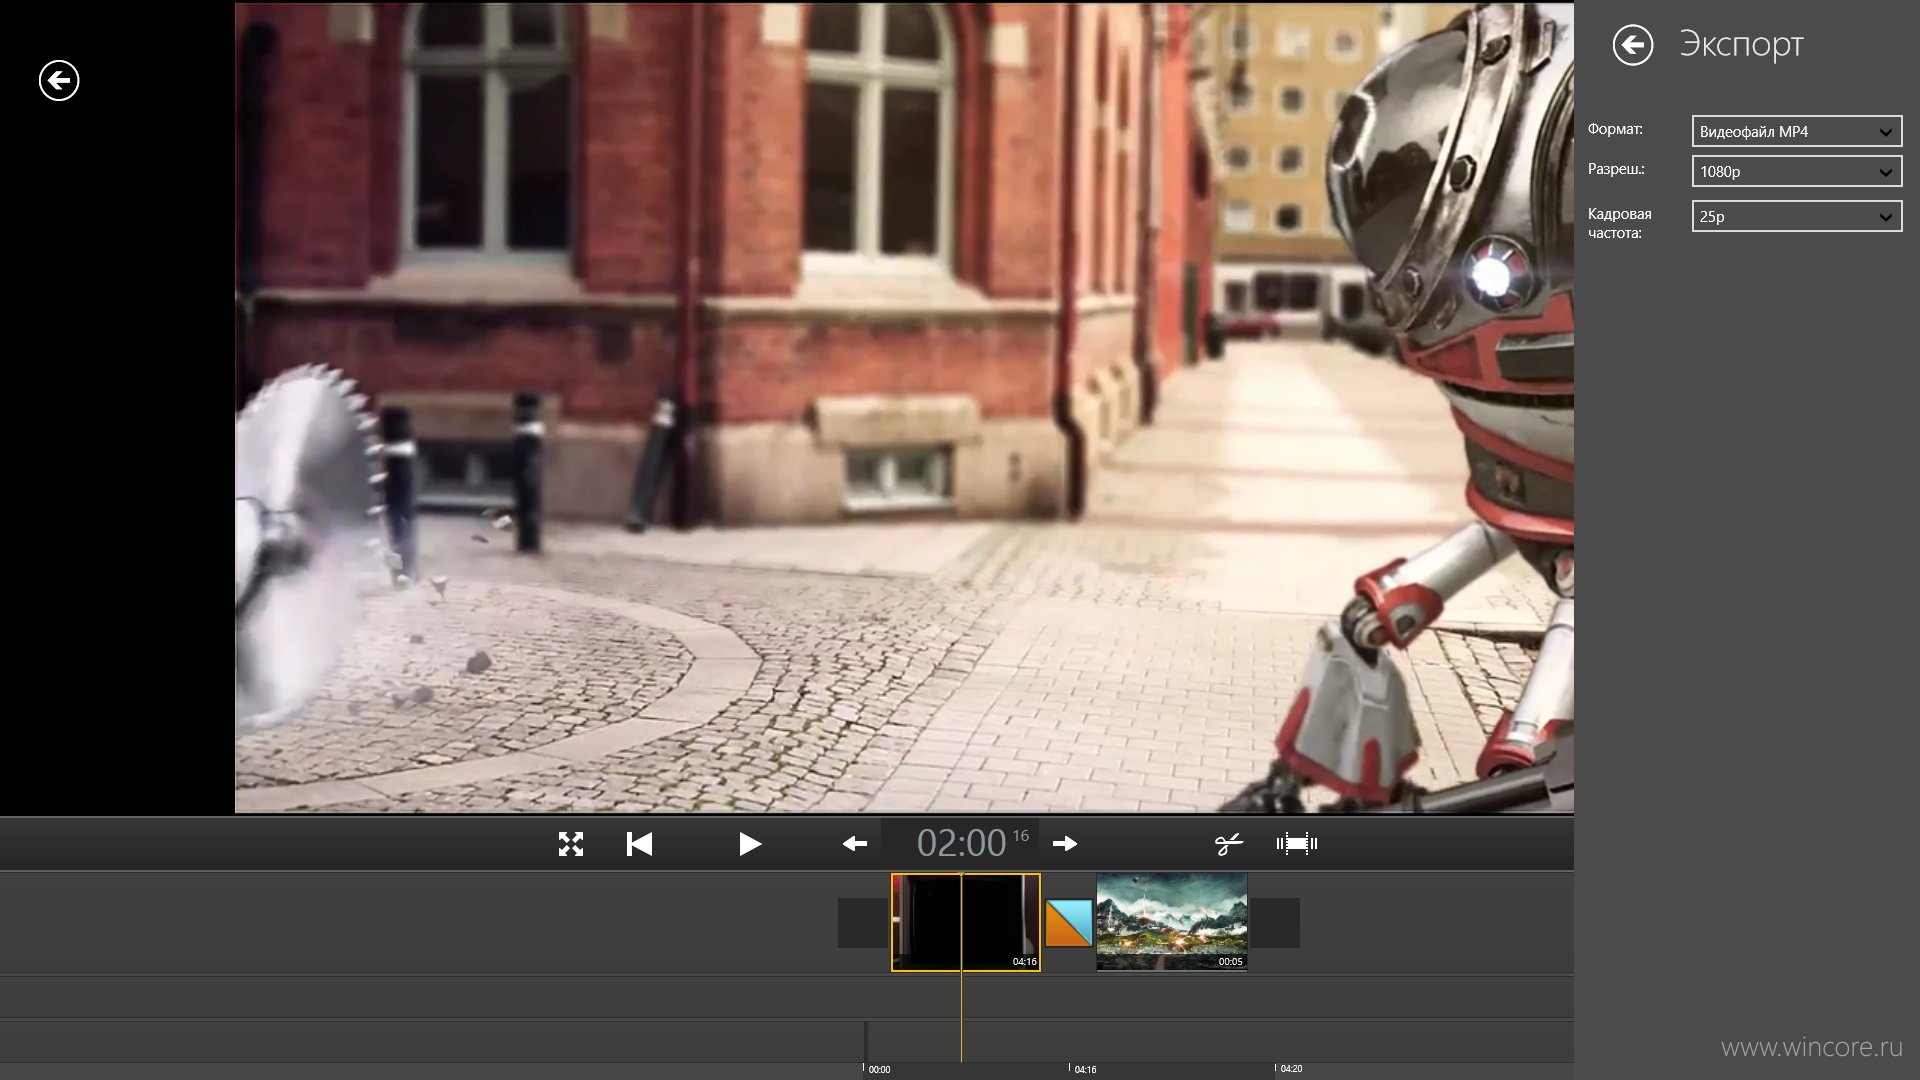Click the 00:00 ruler marker
Screen dimensions: 1920x1080
click(x=878, y=1069)
